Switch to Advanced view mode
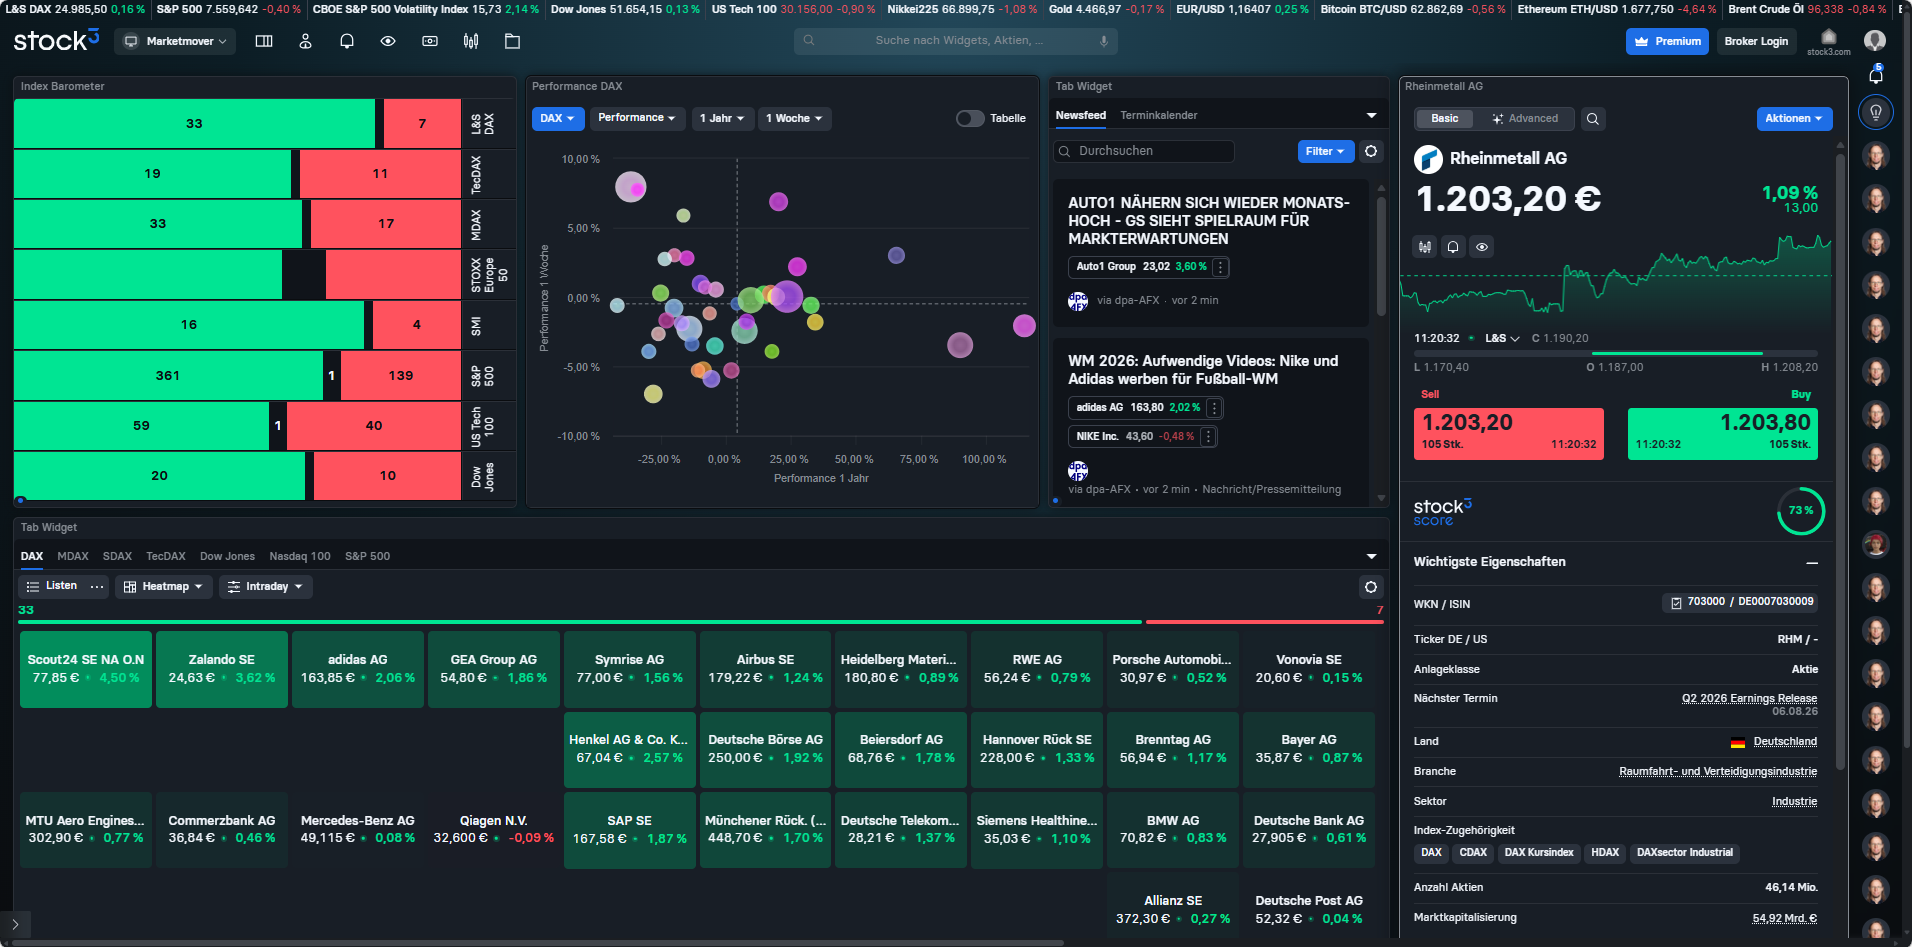 1525,119
